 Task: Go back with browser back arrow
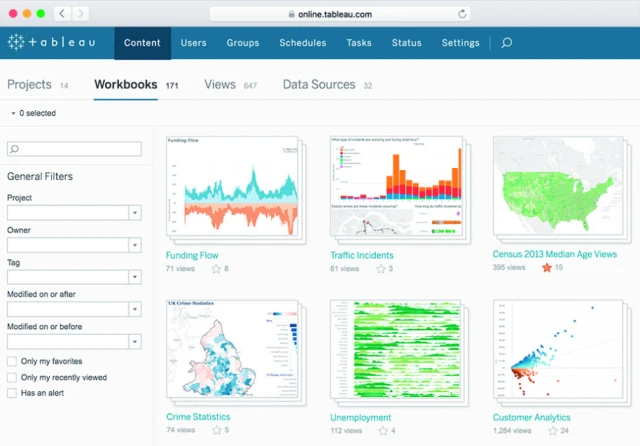coord(62,14)
